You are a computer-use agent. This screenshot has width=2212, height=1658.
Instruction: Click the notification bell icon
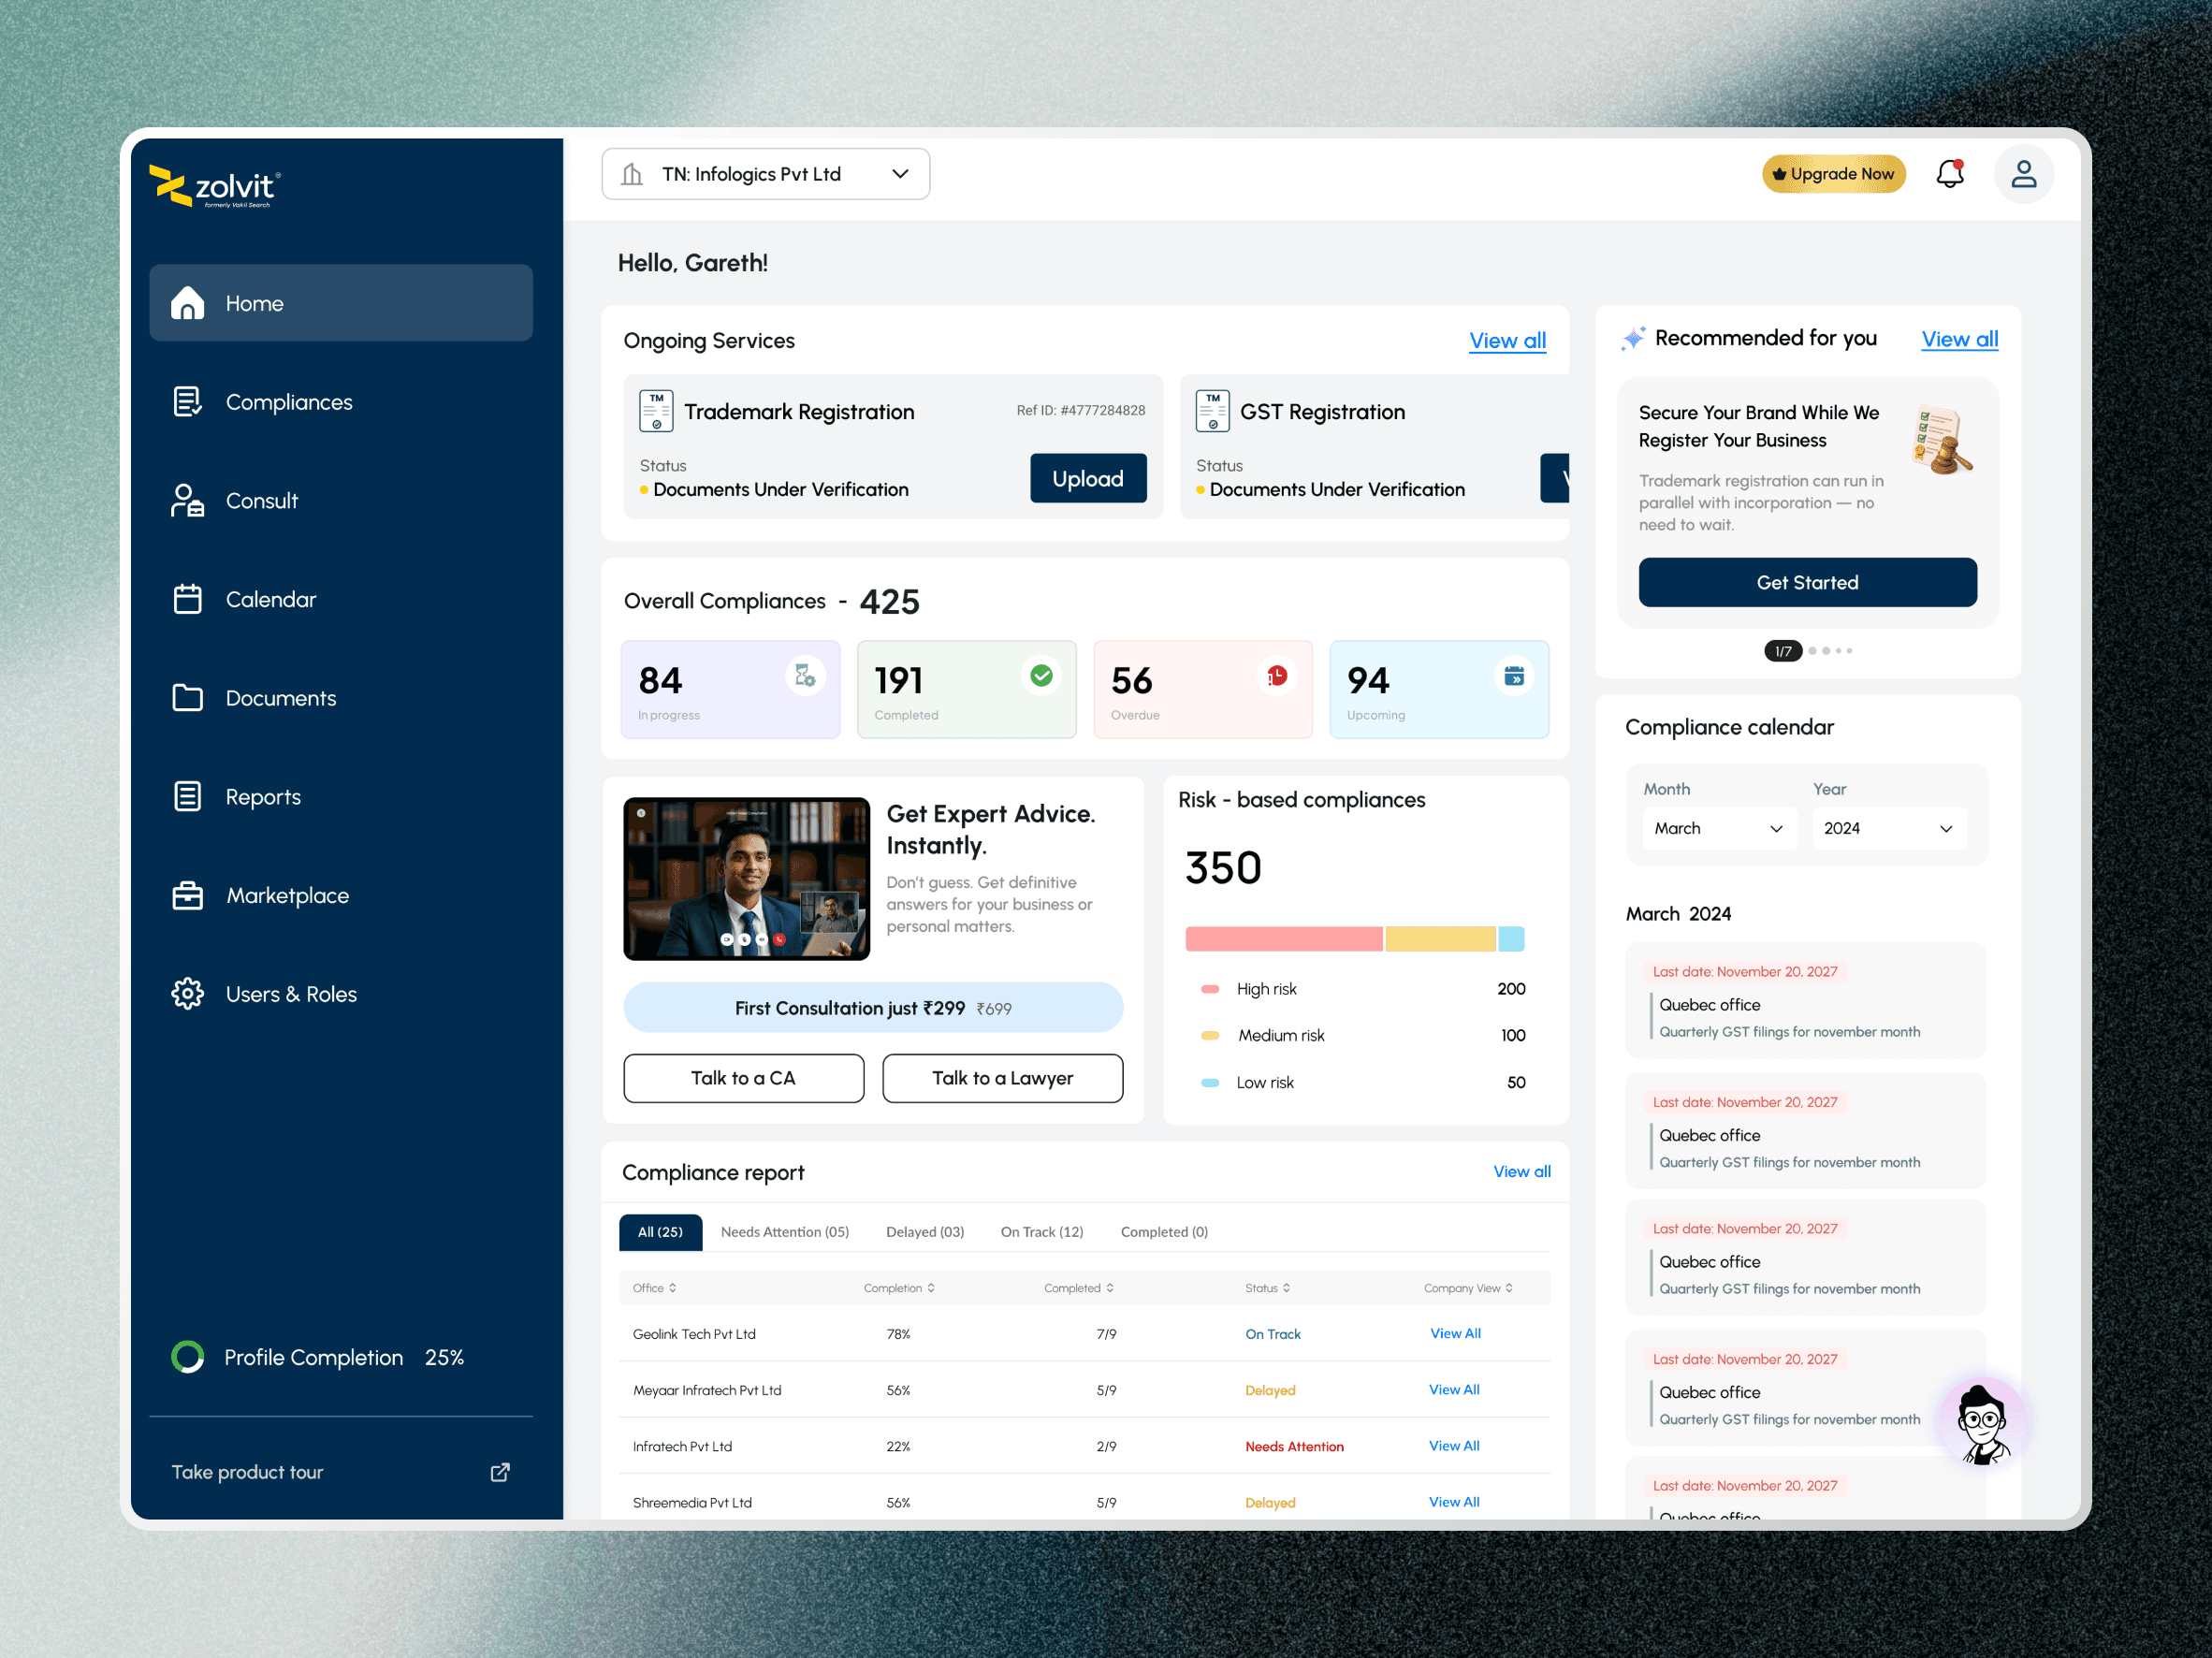pyautogui.click(x=1949, y=174)
